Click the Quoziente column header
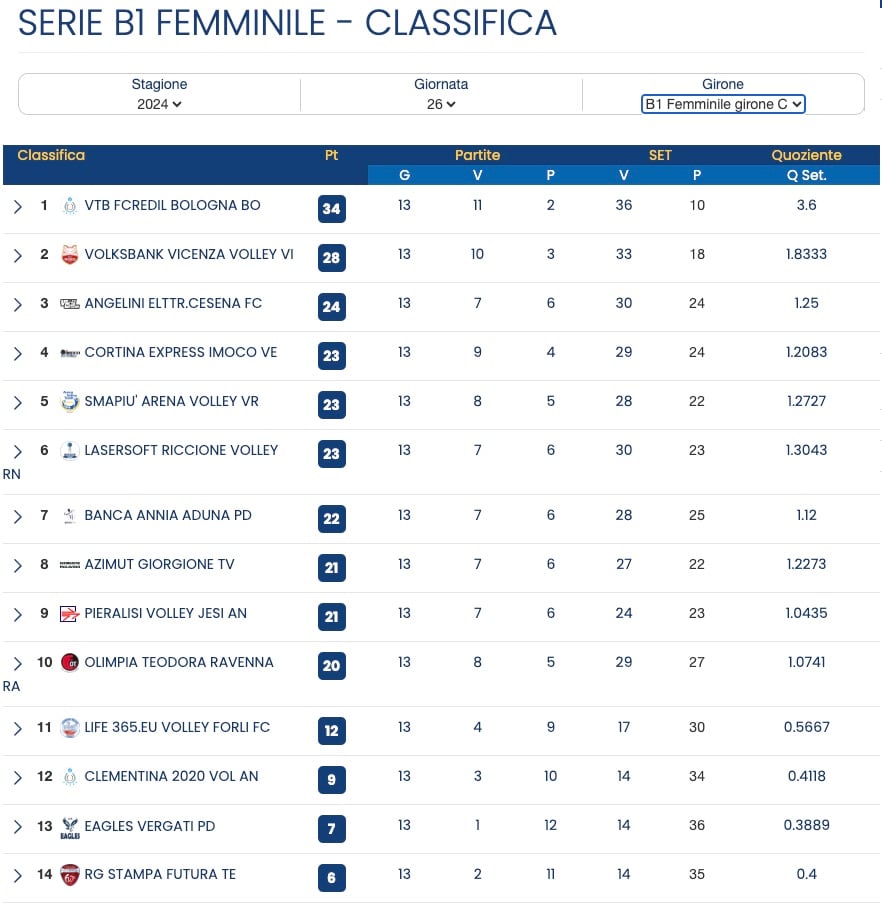 tap(806, 155)
